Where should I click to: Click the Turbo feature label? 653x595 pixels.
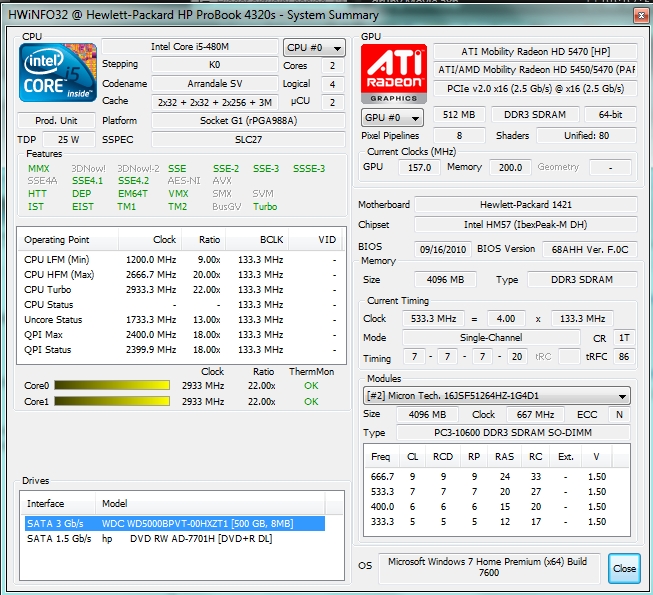(265, 207)
